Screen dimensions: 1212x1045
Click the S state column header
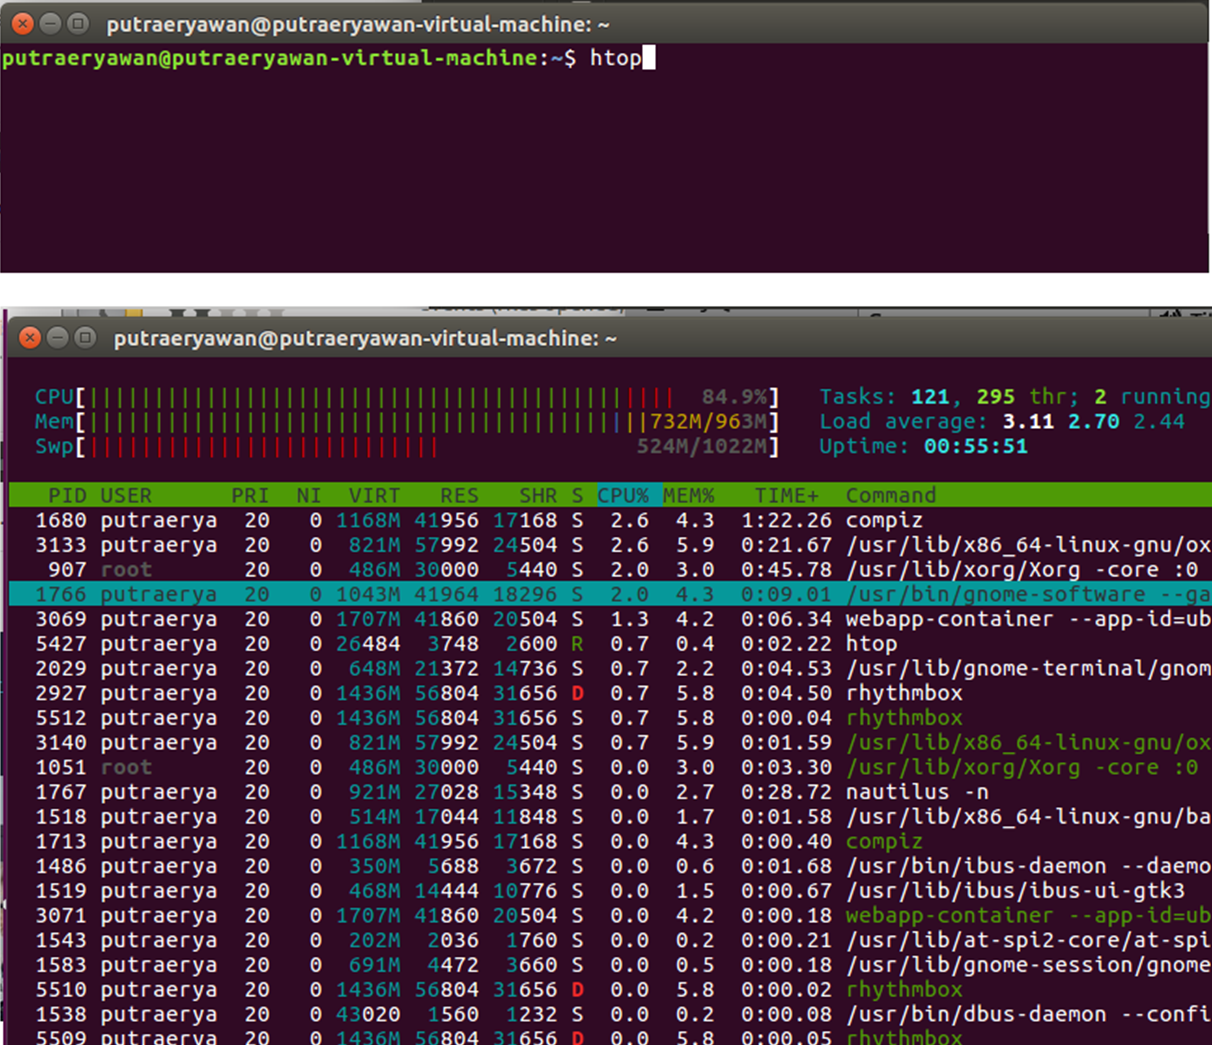[x=578, y=495]
